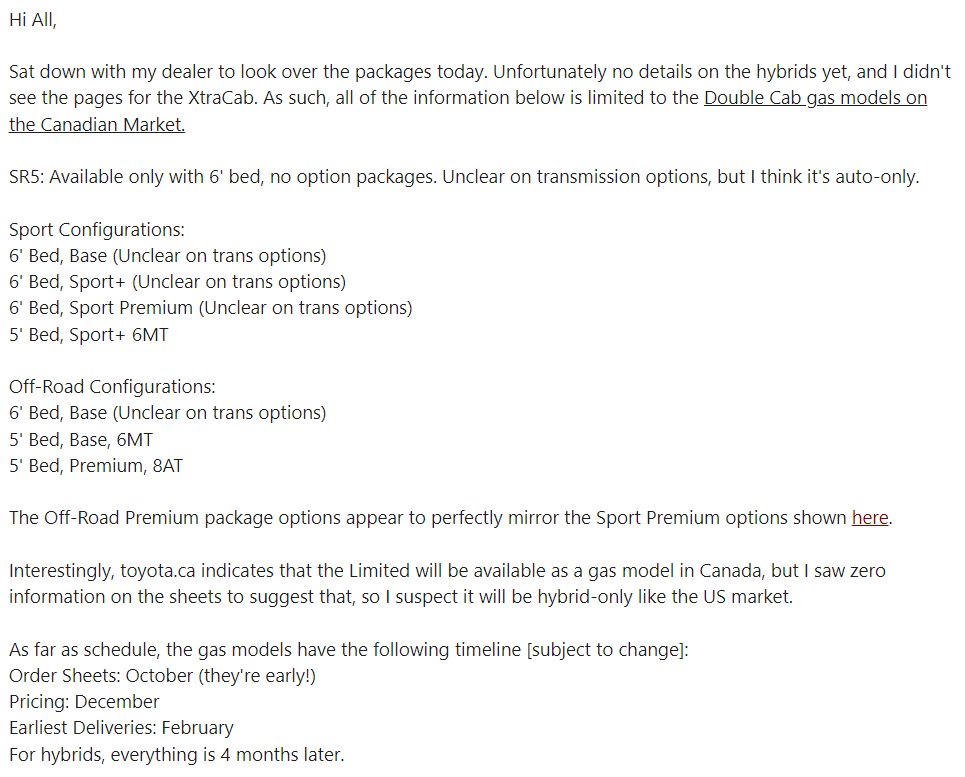The width and height of the screenshot is (965, 777).
Task: Click the '5' Bed, Sport+ 6MT' line
Action: [x=89, y=335]
